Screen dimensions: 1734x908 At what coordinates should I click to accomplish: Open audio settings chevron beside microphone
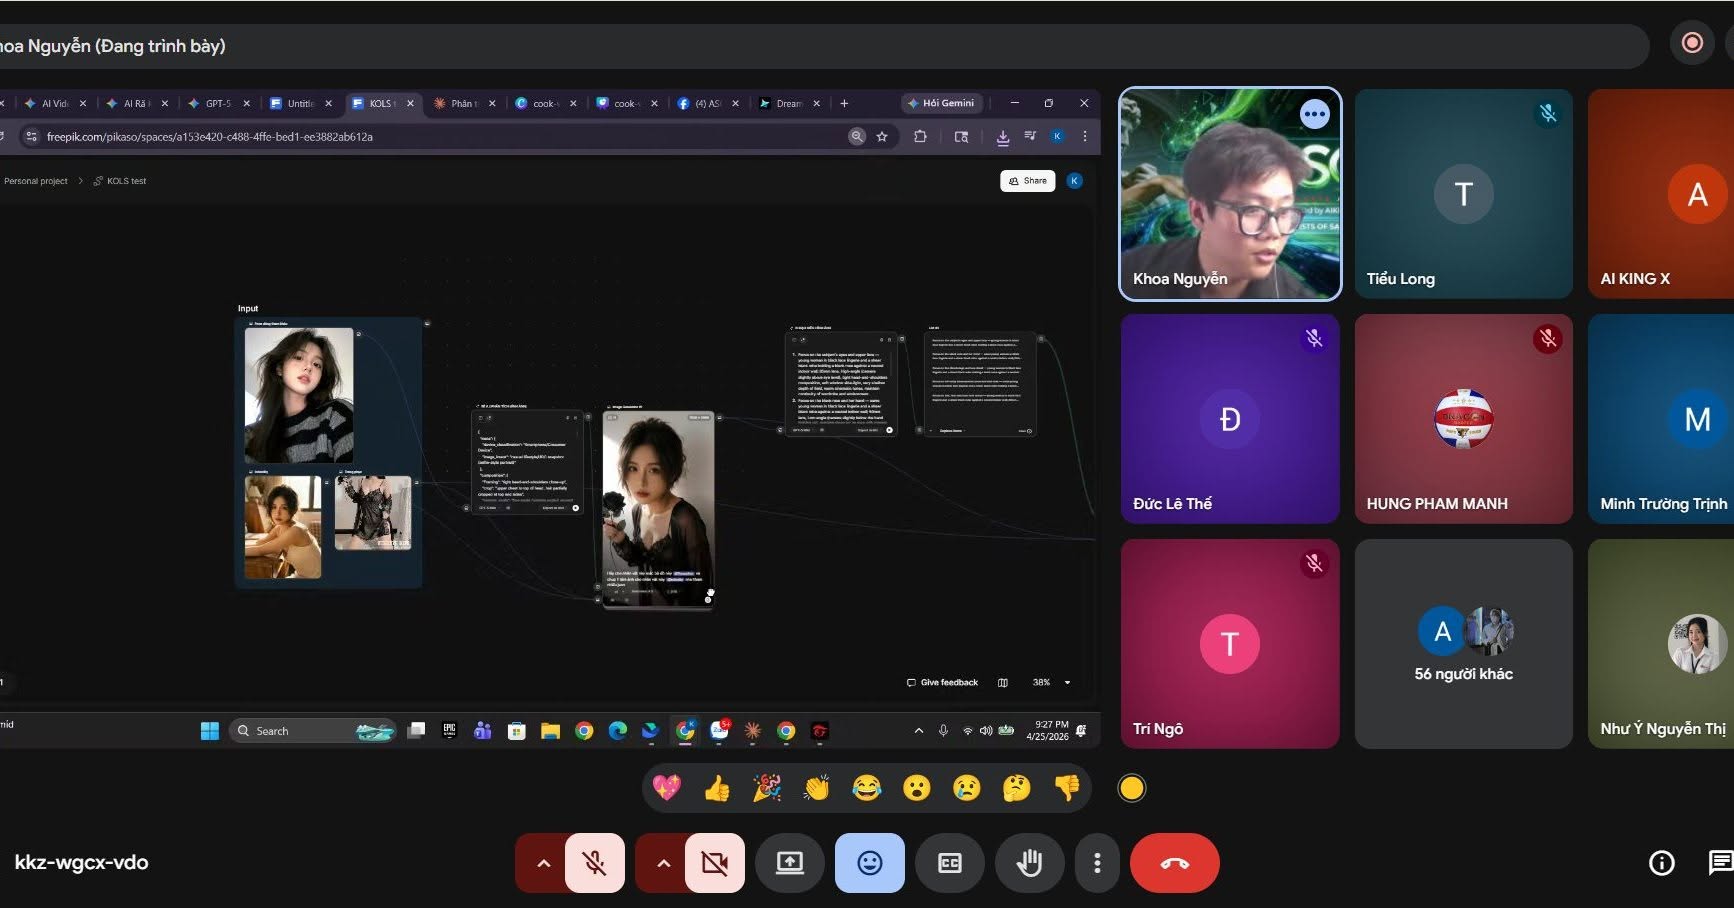coord(543,863)
